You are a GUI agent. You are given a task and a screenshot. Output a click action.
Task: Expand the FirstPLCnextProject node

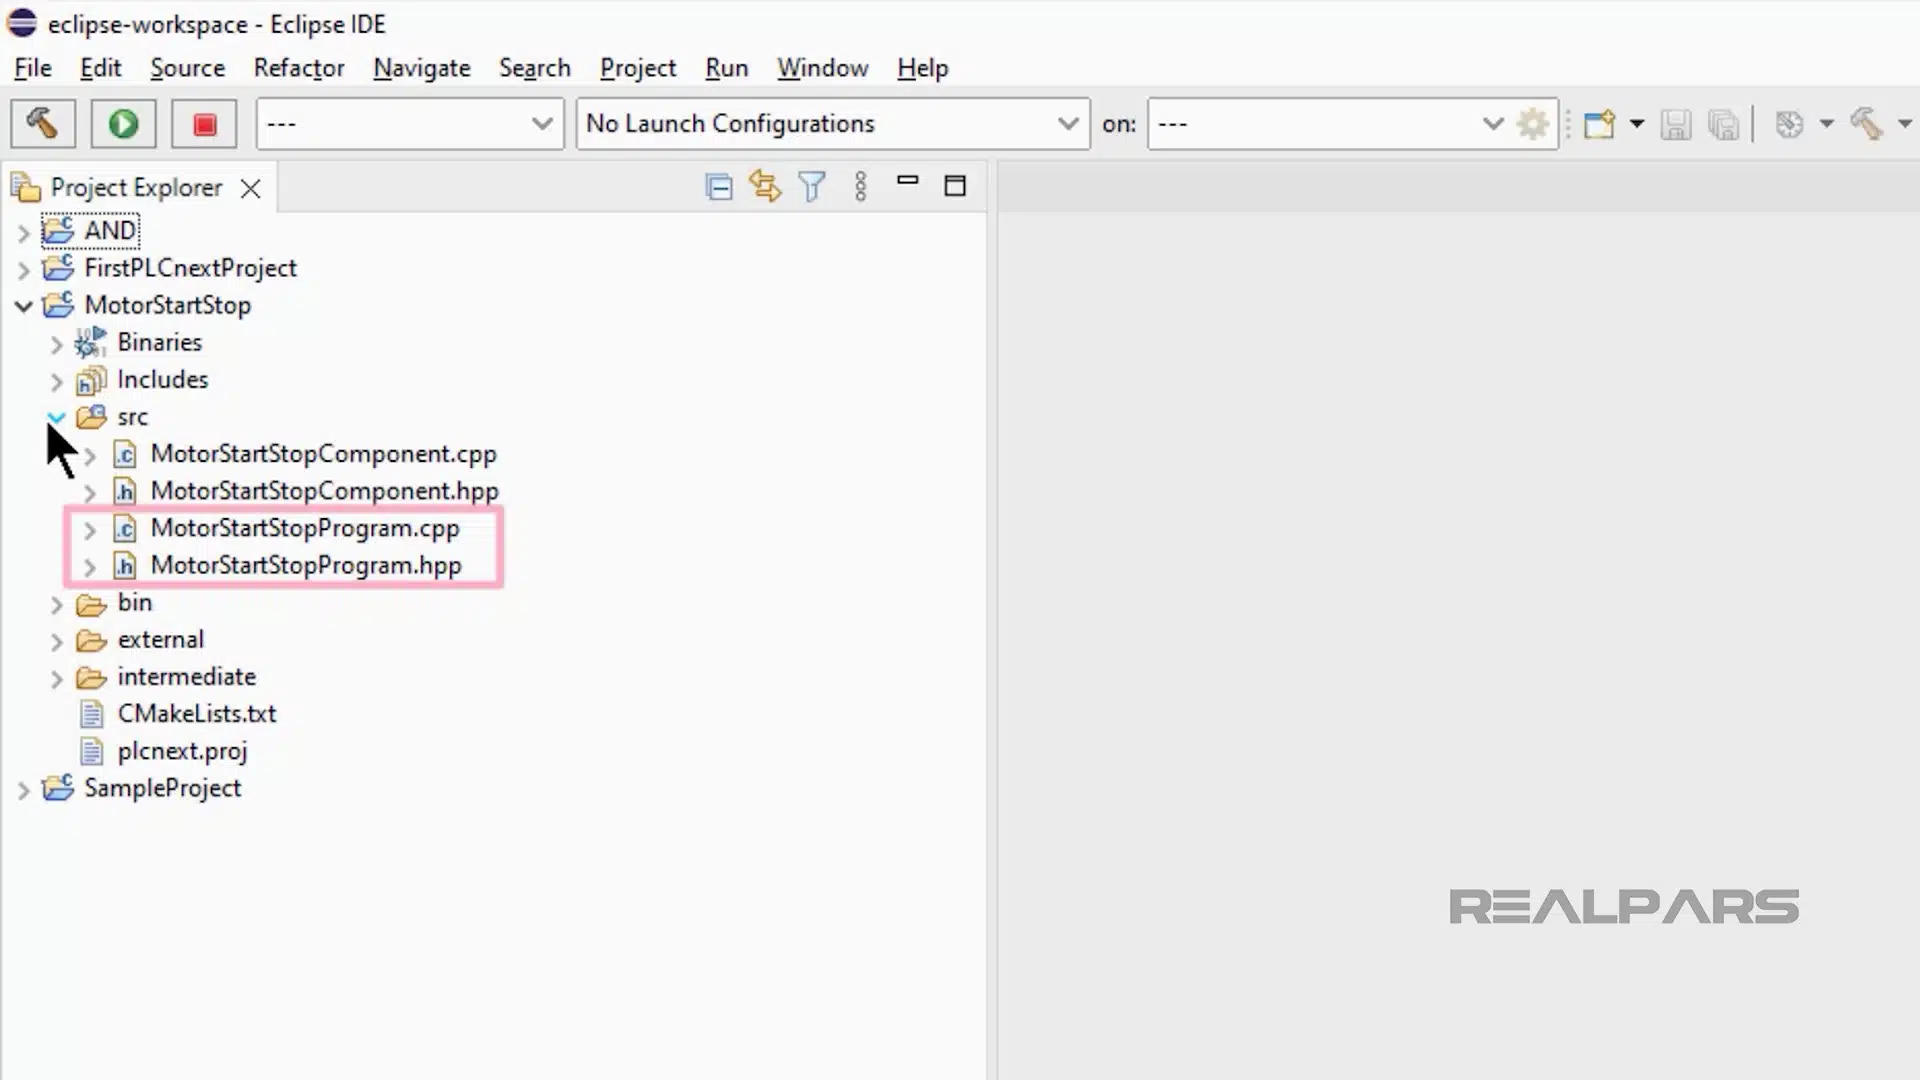tap(23, 270)
